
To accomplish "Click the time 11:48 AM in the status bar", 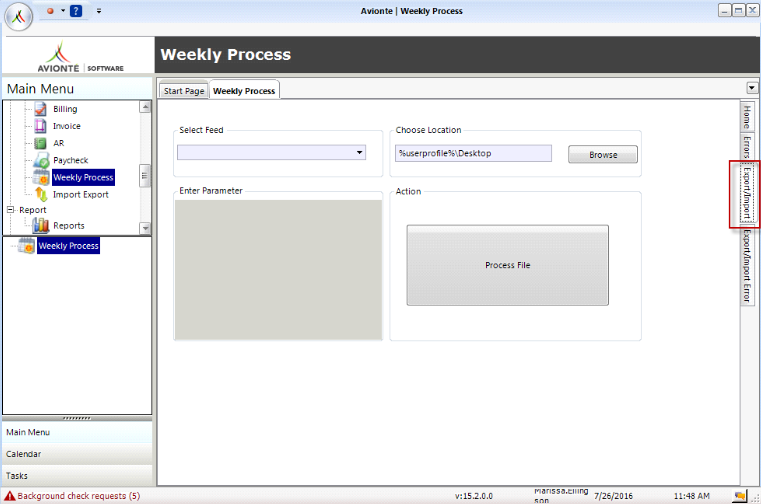I will pyautogui.click(x=692, y=496).
